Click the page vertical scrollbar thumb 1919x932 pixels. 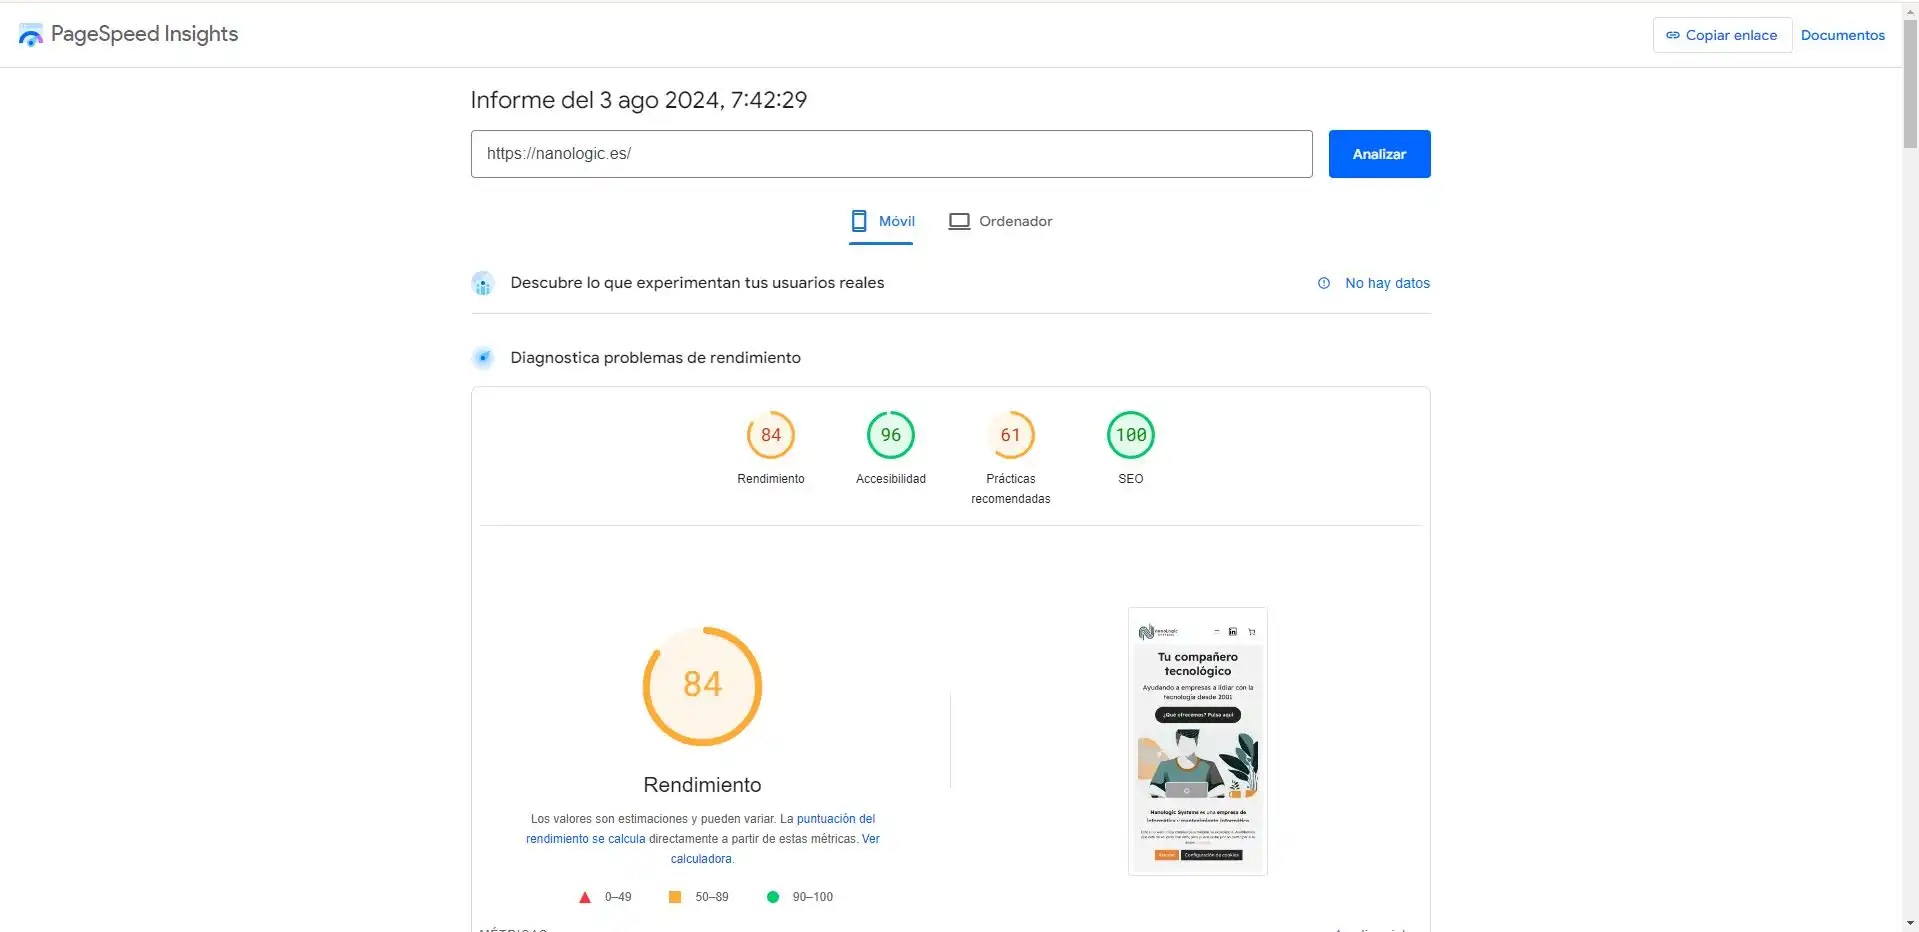tap(1910, 85)
